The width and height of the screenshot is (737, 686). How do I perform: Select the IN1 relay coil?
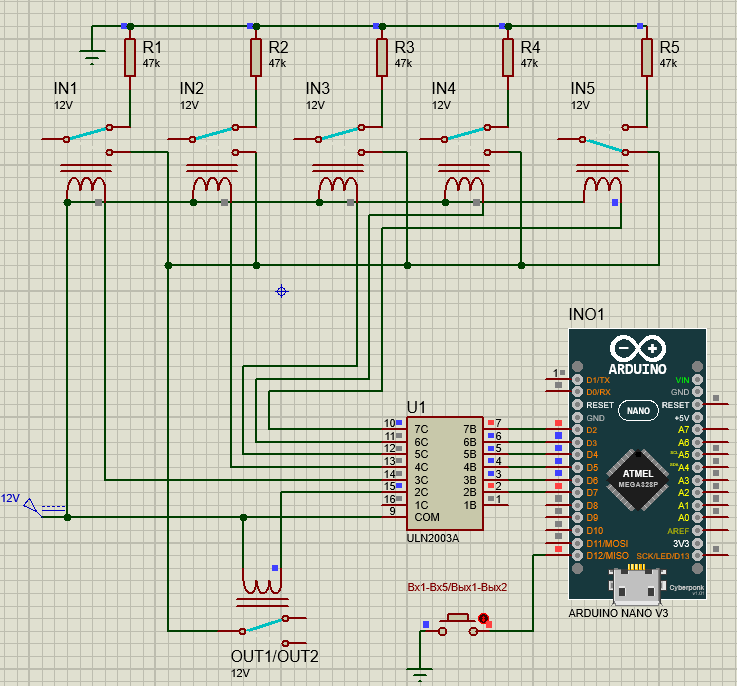click(x=86, y=185)
